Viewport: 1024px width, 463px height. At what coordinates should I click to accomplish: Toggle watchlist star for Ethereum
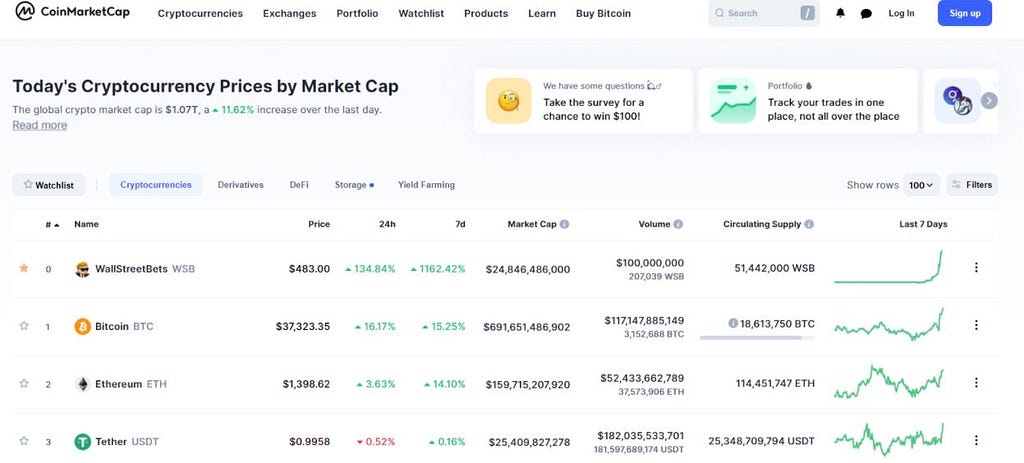click(24, 383)
